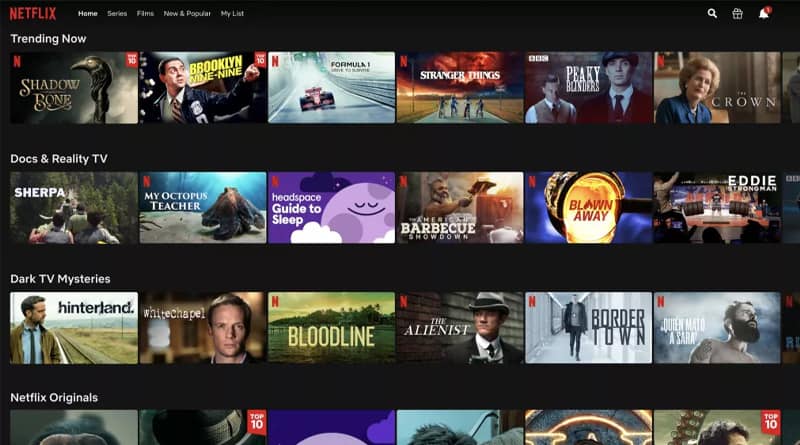
Task: Open Formula 1 Drive to Survive
Action: (x=332, y=87)
